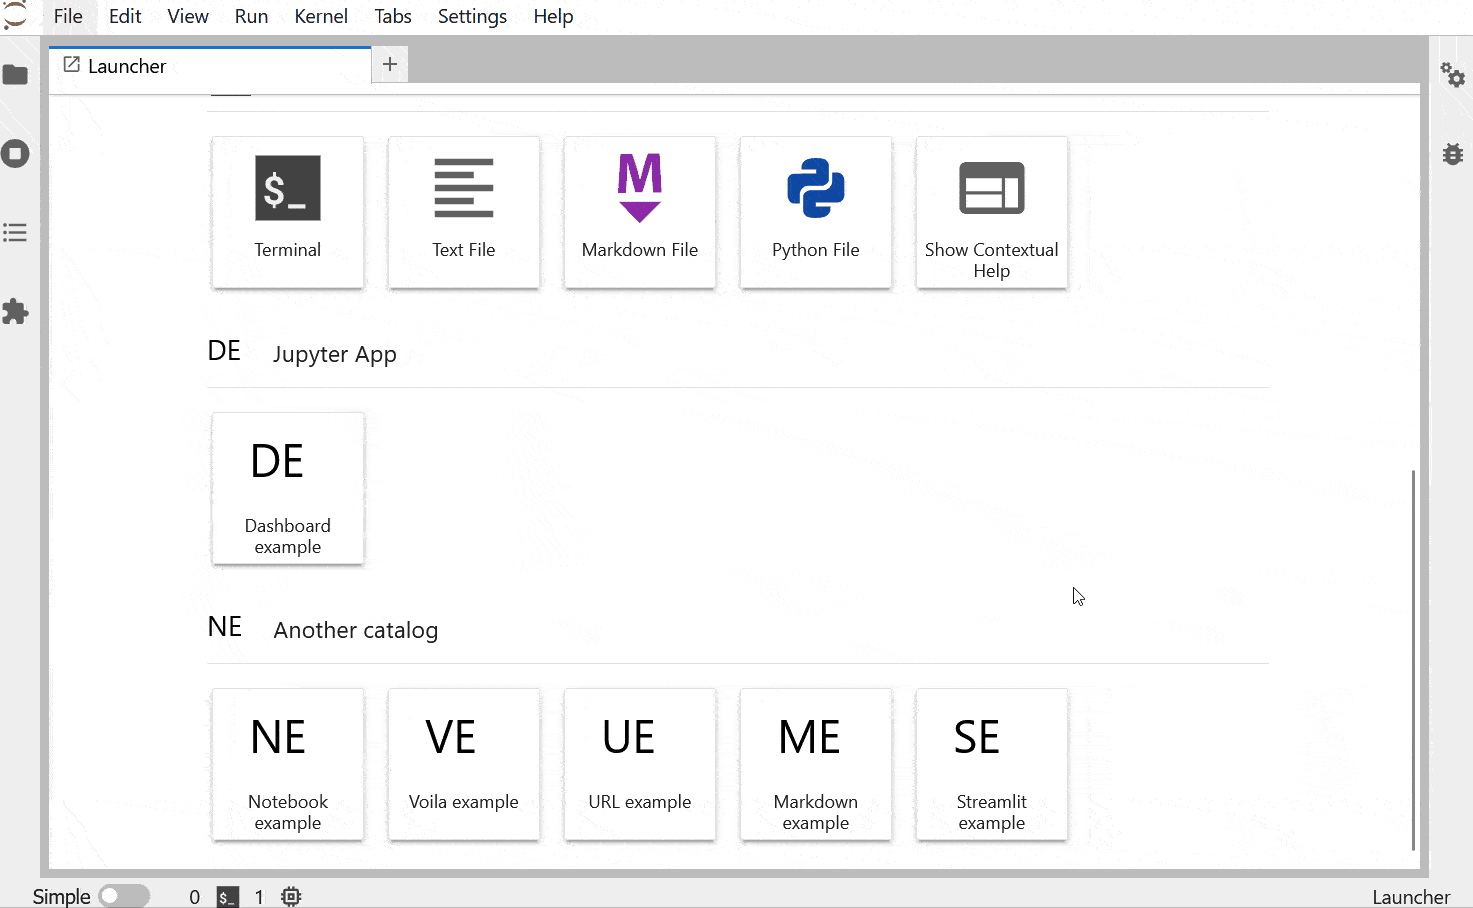This screenshot has height=908, width=1473.
Task: Open the View menu
Action: tap(188, 16)
